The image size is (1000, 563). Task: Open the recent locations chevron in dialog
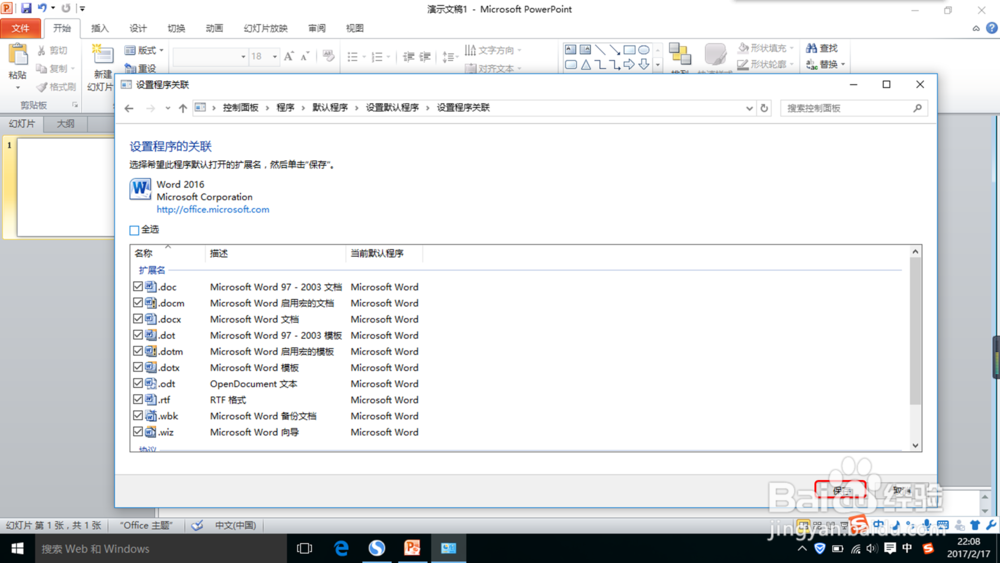tap(168, 108)
